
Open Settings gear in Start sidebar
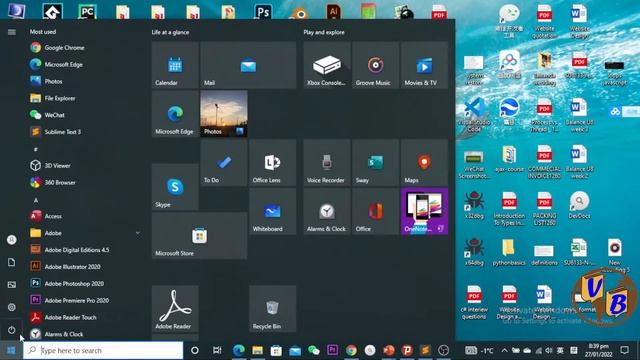coord(11,307)
